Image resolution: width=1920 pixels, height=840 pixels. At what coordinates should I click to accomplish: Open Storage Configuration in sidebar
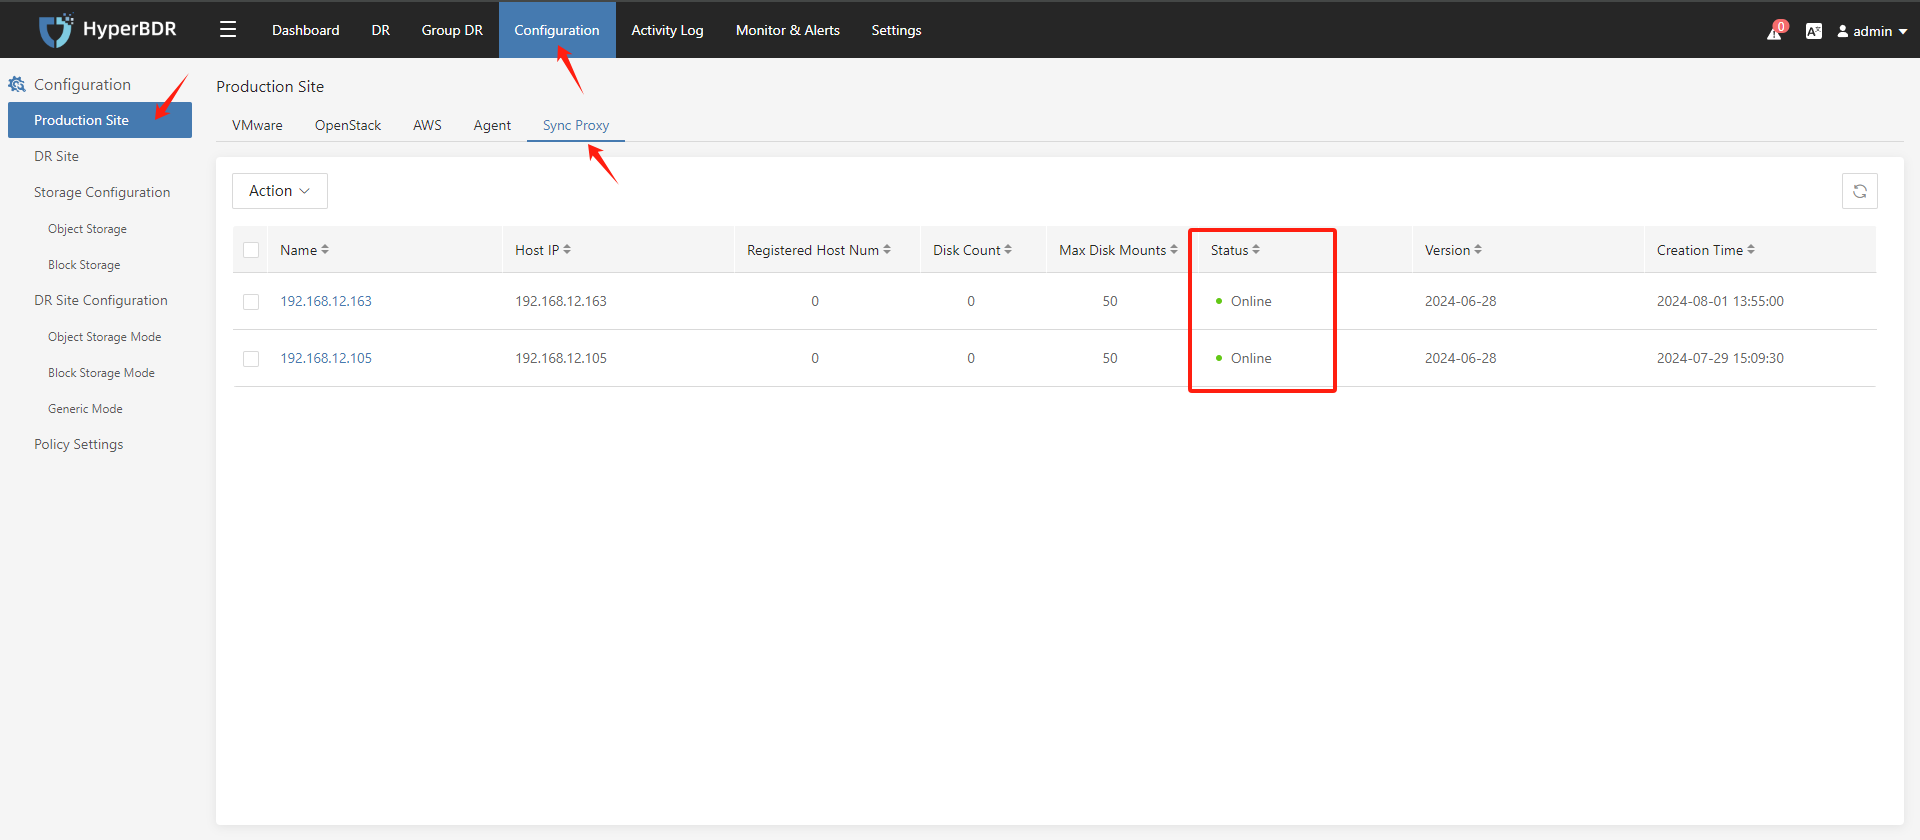[100, 192]
